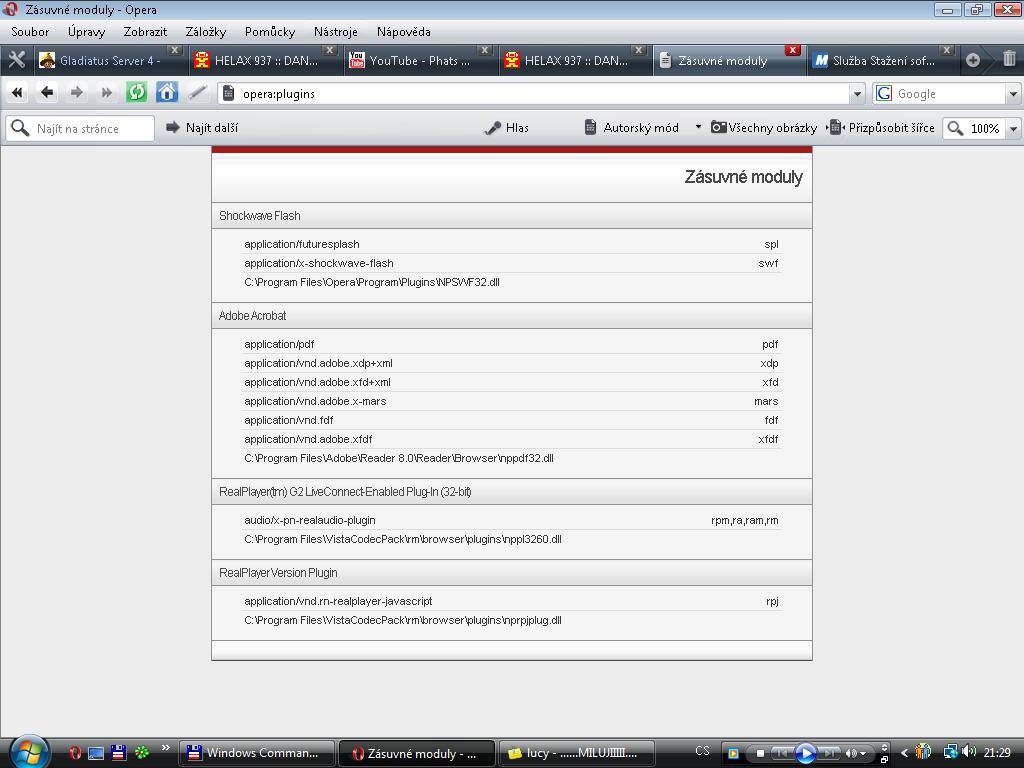Screen dimensions: 1024x768
Task: Click the Adobe Acrobat section header
Action: [x=512, y=315]
